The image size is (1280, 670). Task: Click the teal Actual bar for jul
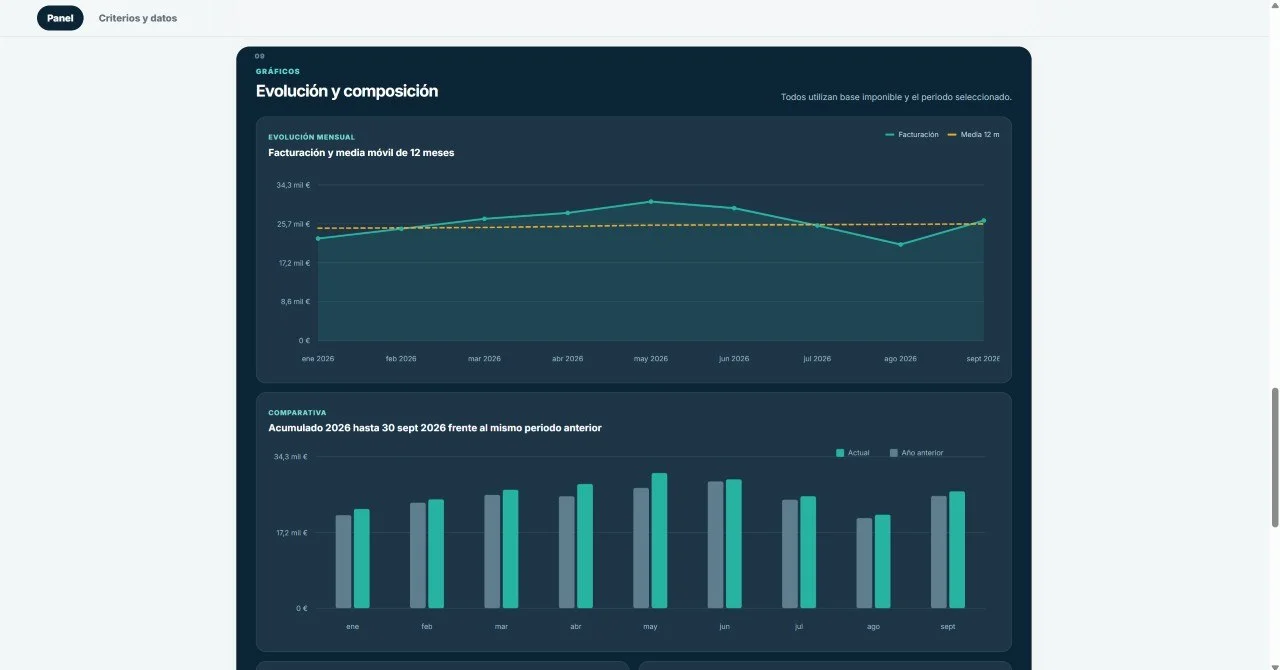click(x=808, y=552)
